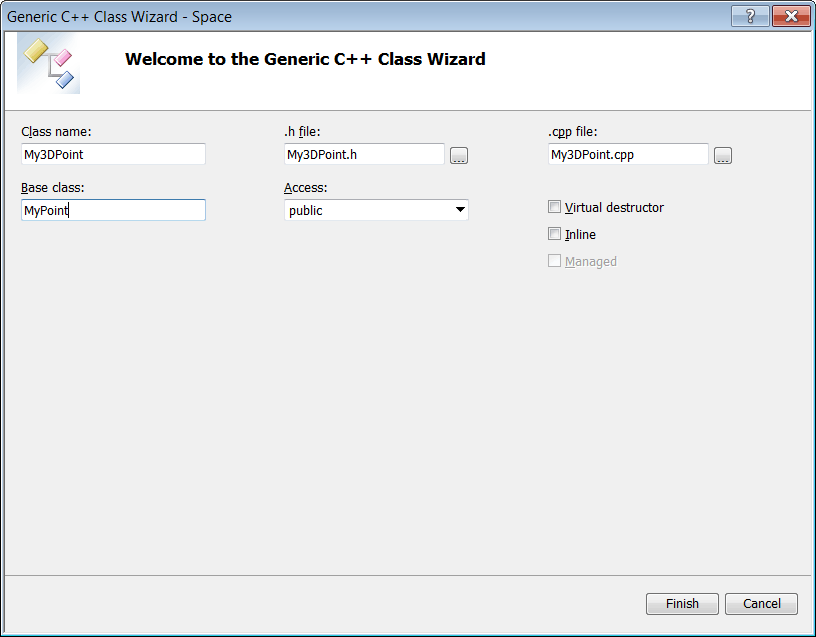The width and height of the screenshot is (816, 637).
Task: Focus the Class name input field
Action: coord(113,154)
